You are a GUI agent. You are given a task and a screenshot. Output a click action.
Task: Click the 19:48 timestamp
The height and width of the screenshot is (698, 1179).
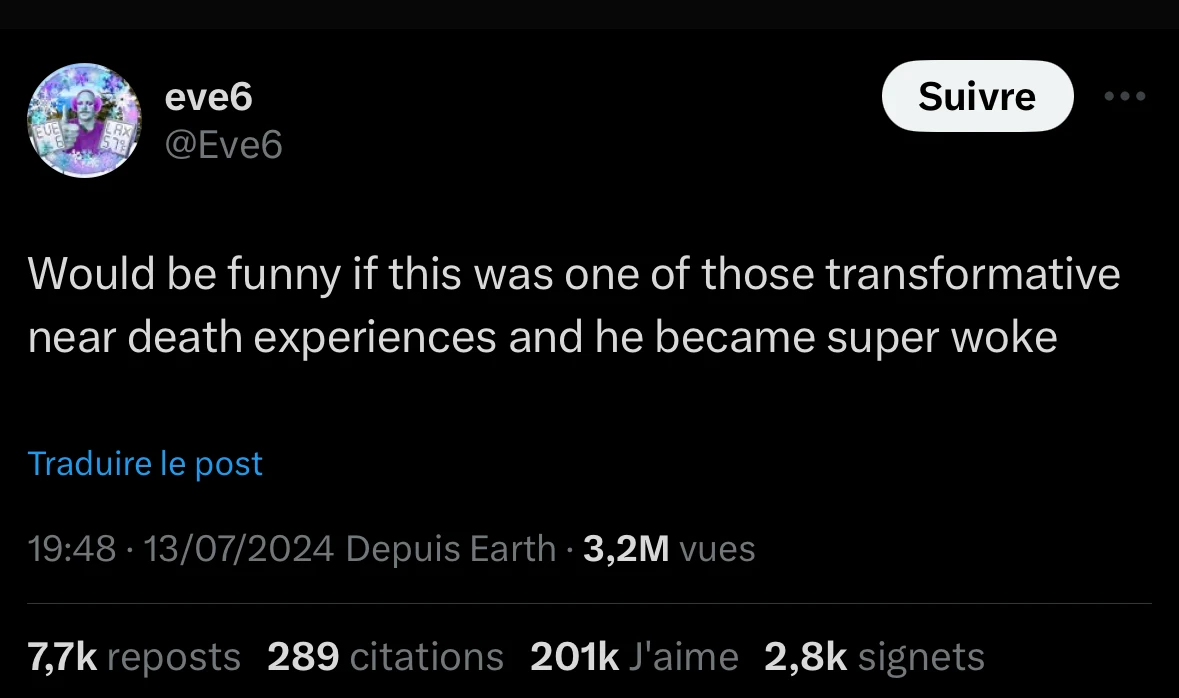(72, 548)
